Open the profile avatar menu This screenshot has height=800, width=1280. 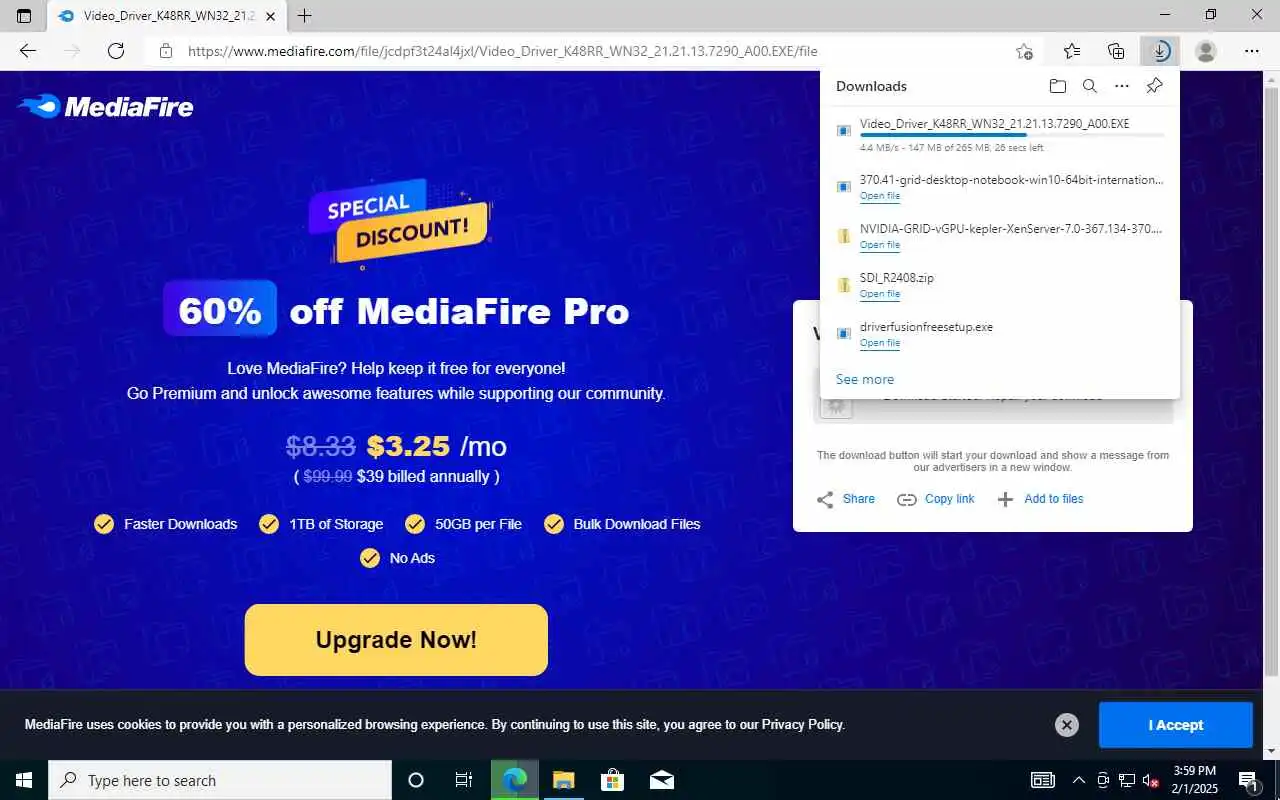tap(1207, 51)
